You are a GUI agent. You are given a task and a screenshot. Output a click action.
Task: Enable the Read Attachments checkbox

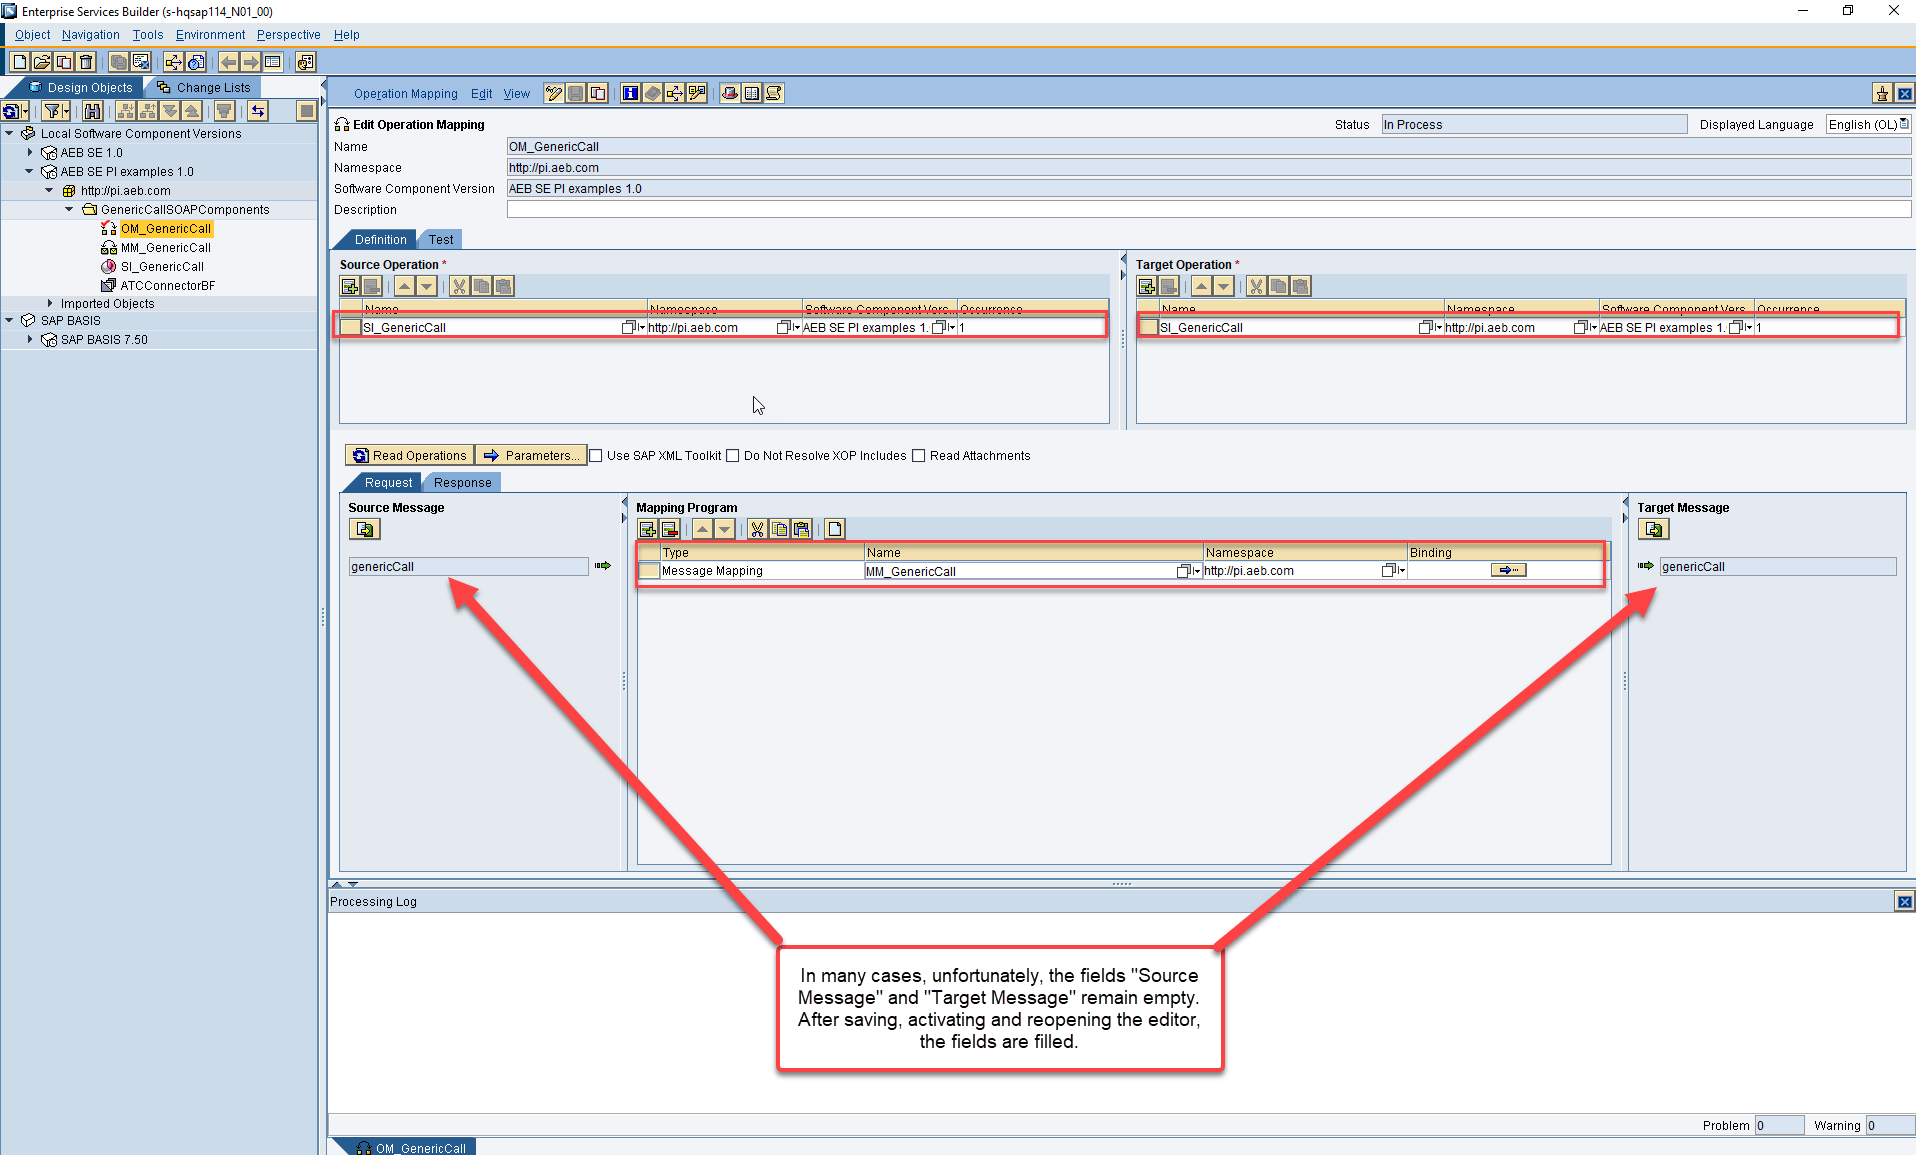pyautogui.click(x=919, y=455)
